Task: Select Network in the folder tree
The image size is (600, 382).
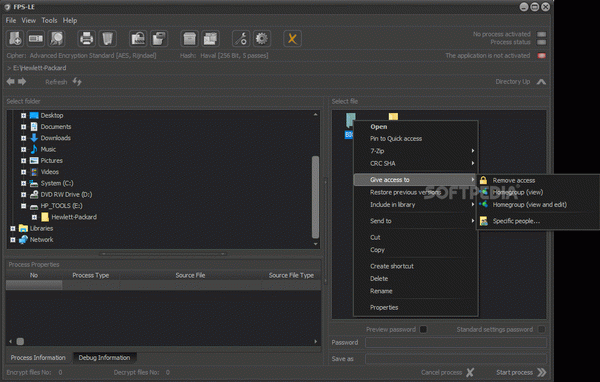Action: pyautogui.click(x=41, y=240)
